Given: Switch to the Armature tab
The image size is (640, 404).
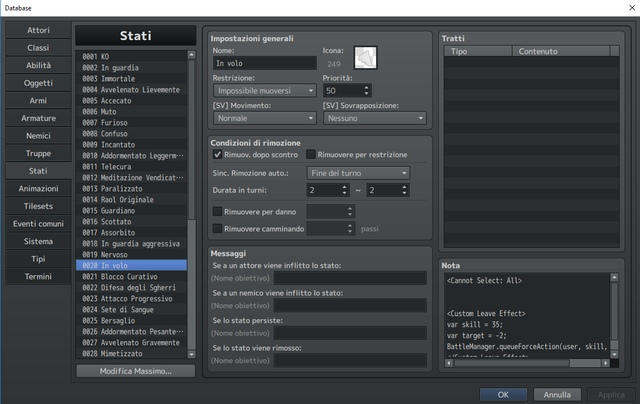Looking at the screenshot, I should [x=38, y=118].
